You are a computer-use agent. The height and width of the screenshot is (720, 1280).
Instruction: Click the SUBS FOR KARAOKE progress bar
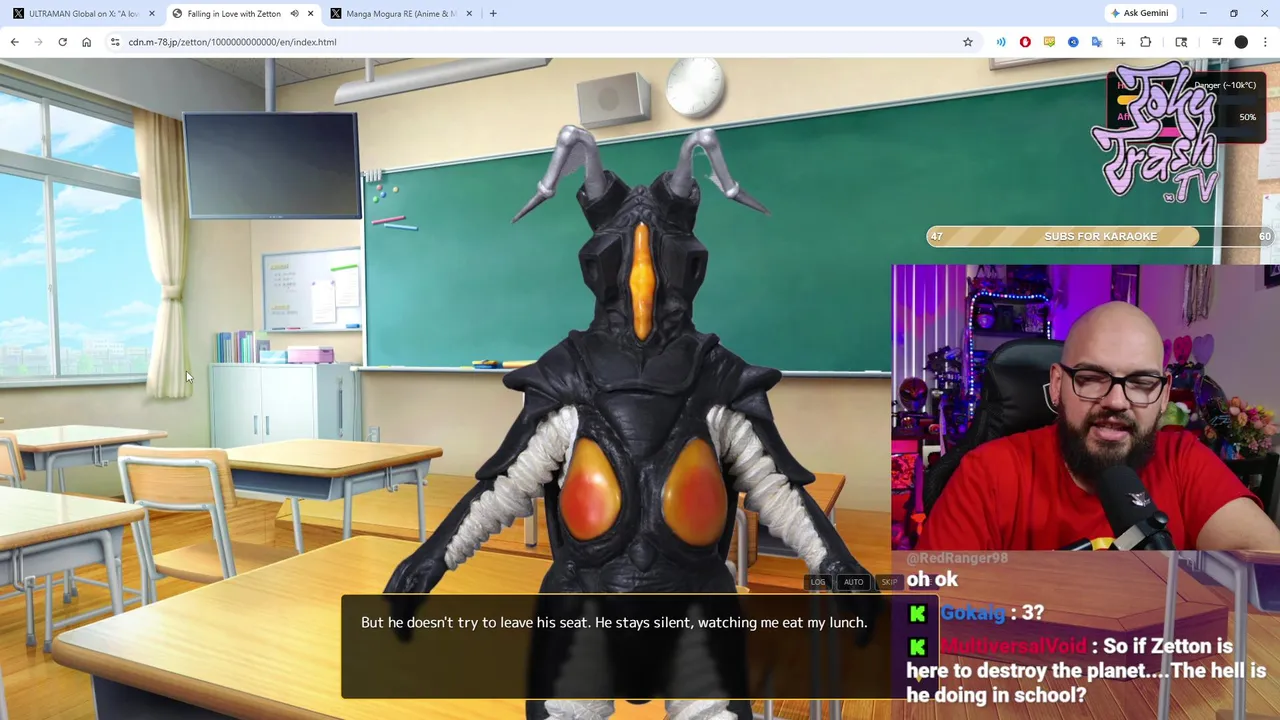[x=1100, y=236]
